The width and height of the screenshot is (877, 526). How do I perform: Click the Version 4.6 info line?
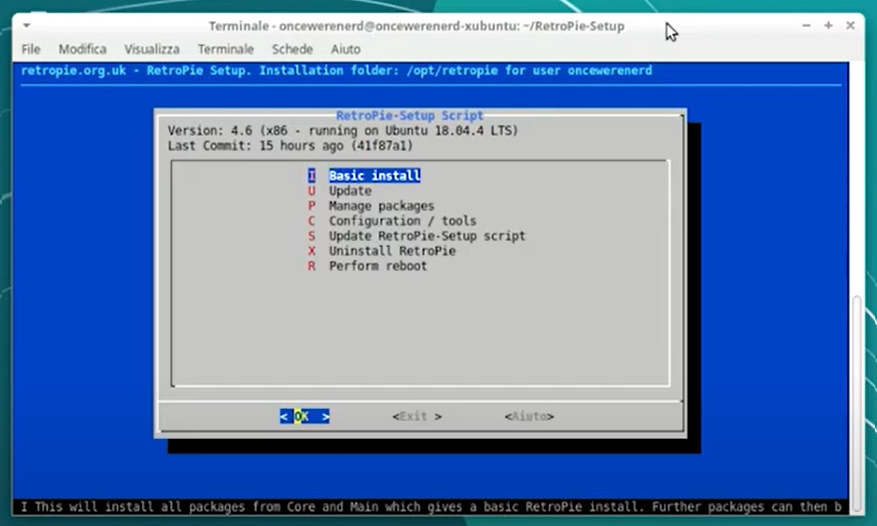[343, 130]
